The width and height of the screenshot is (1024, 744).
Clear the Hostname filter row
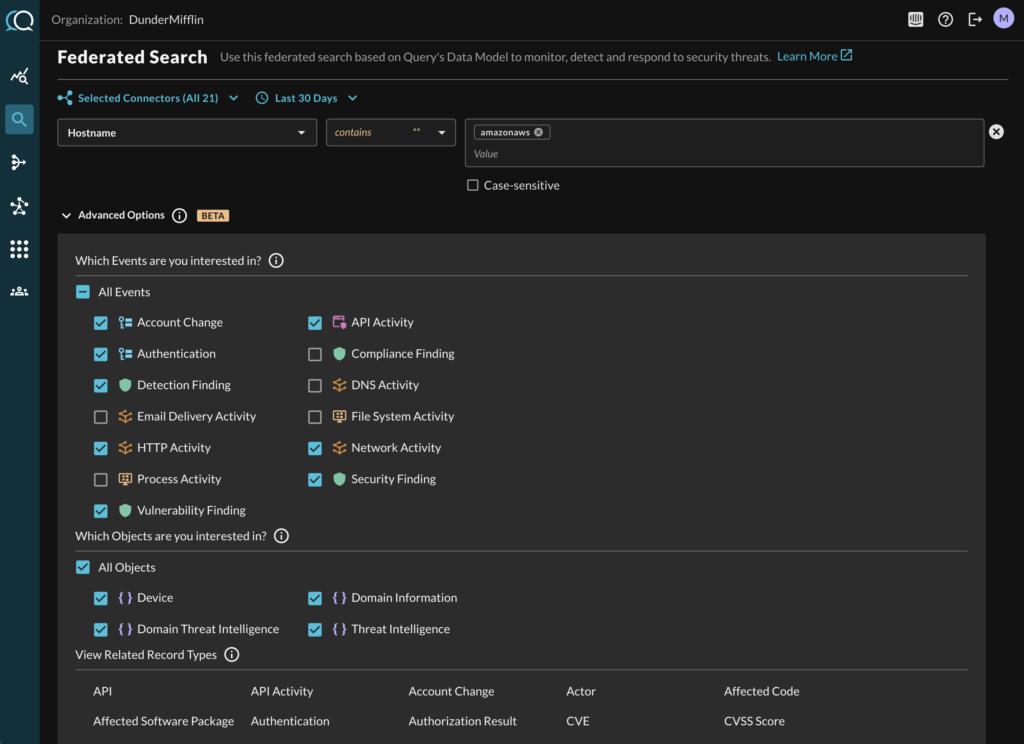coord(996,132)
